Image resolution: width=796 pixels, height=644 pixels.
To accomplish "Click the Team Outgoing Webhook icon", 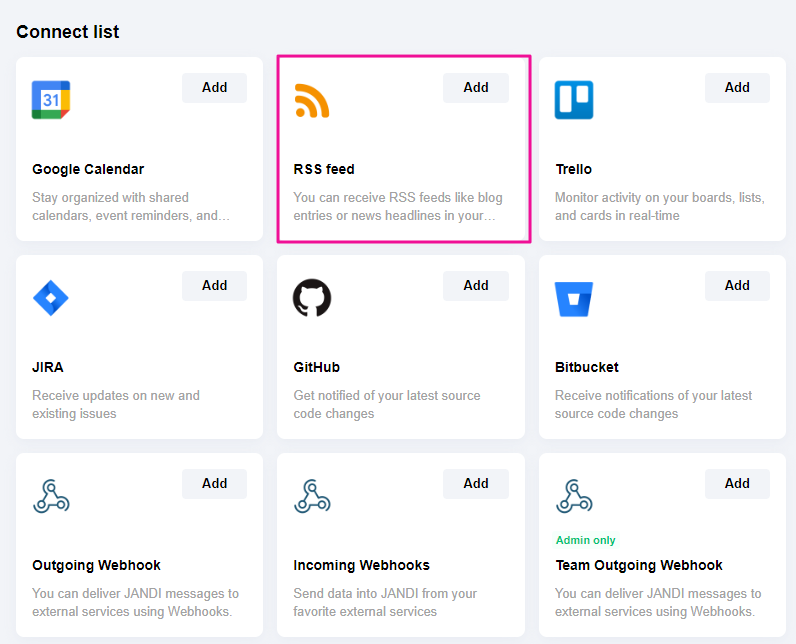I will [574, 496].
